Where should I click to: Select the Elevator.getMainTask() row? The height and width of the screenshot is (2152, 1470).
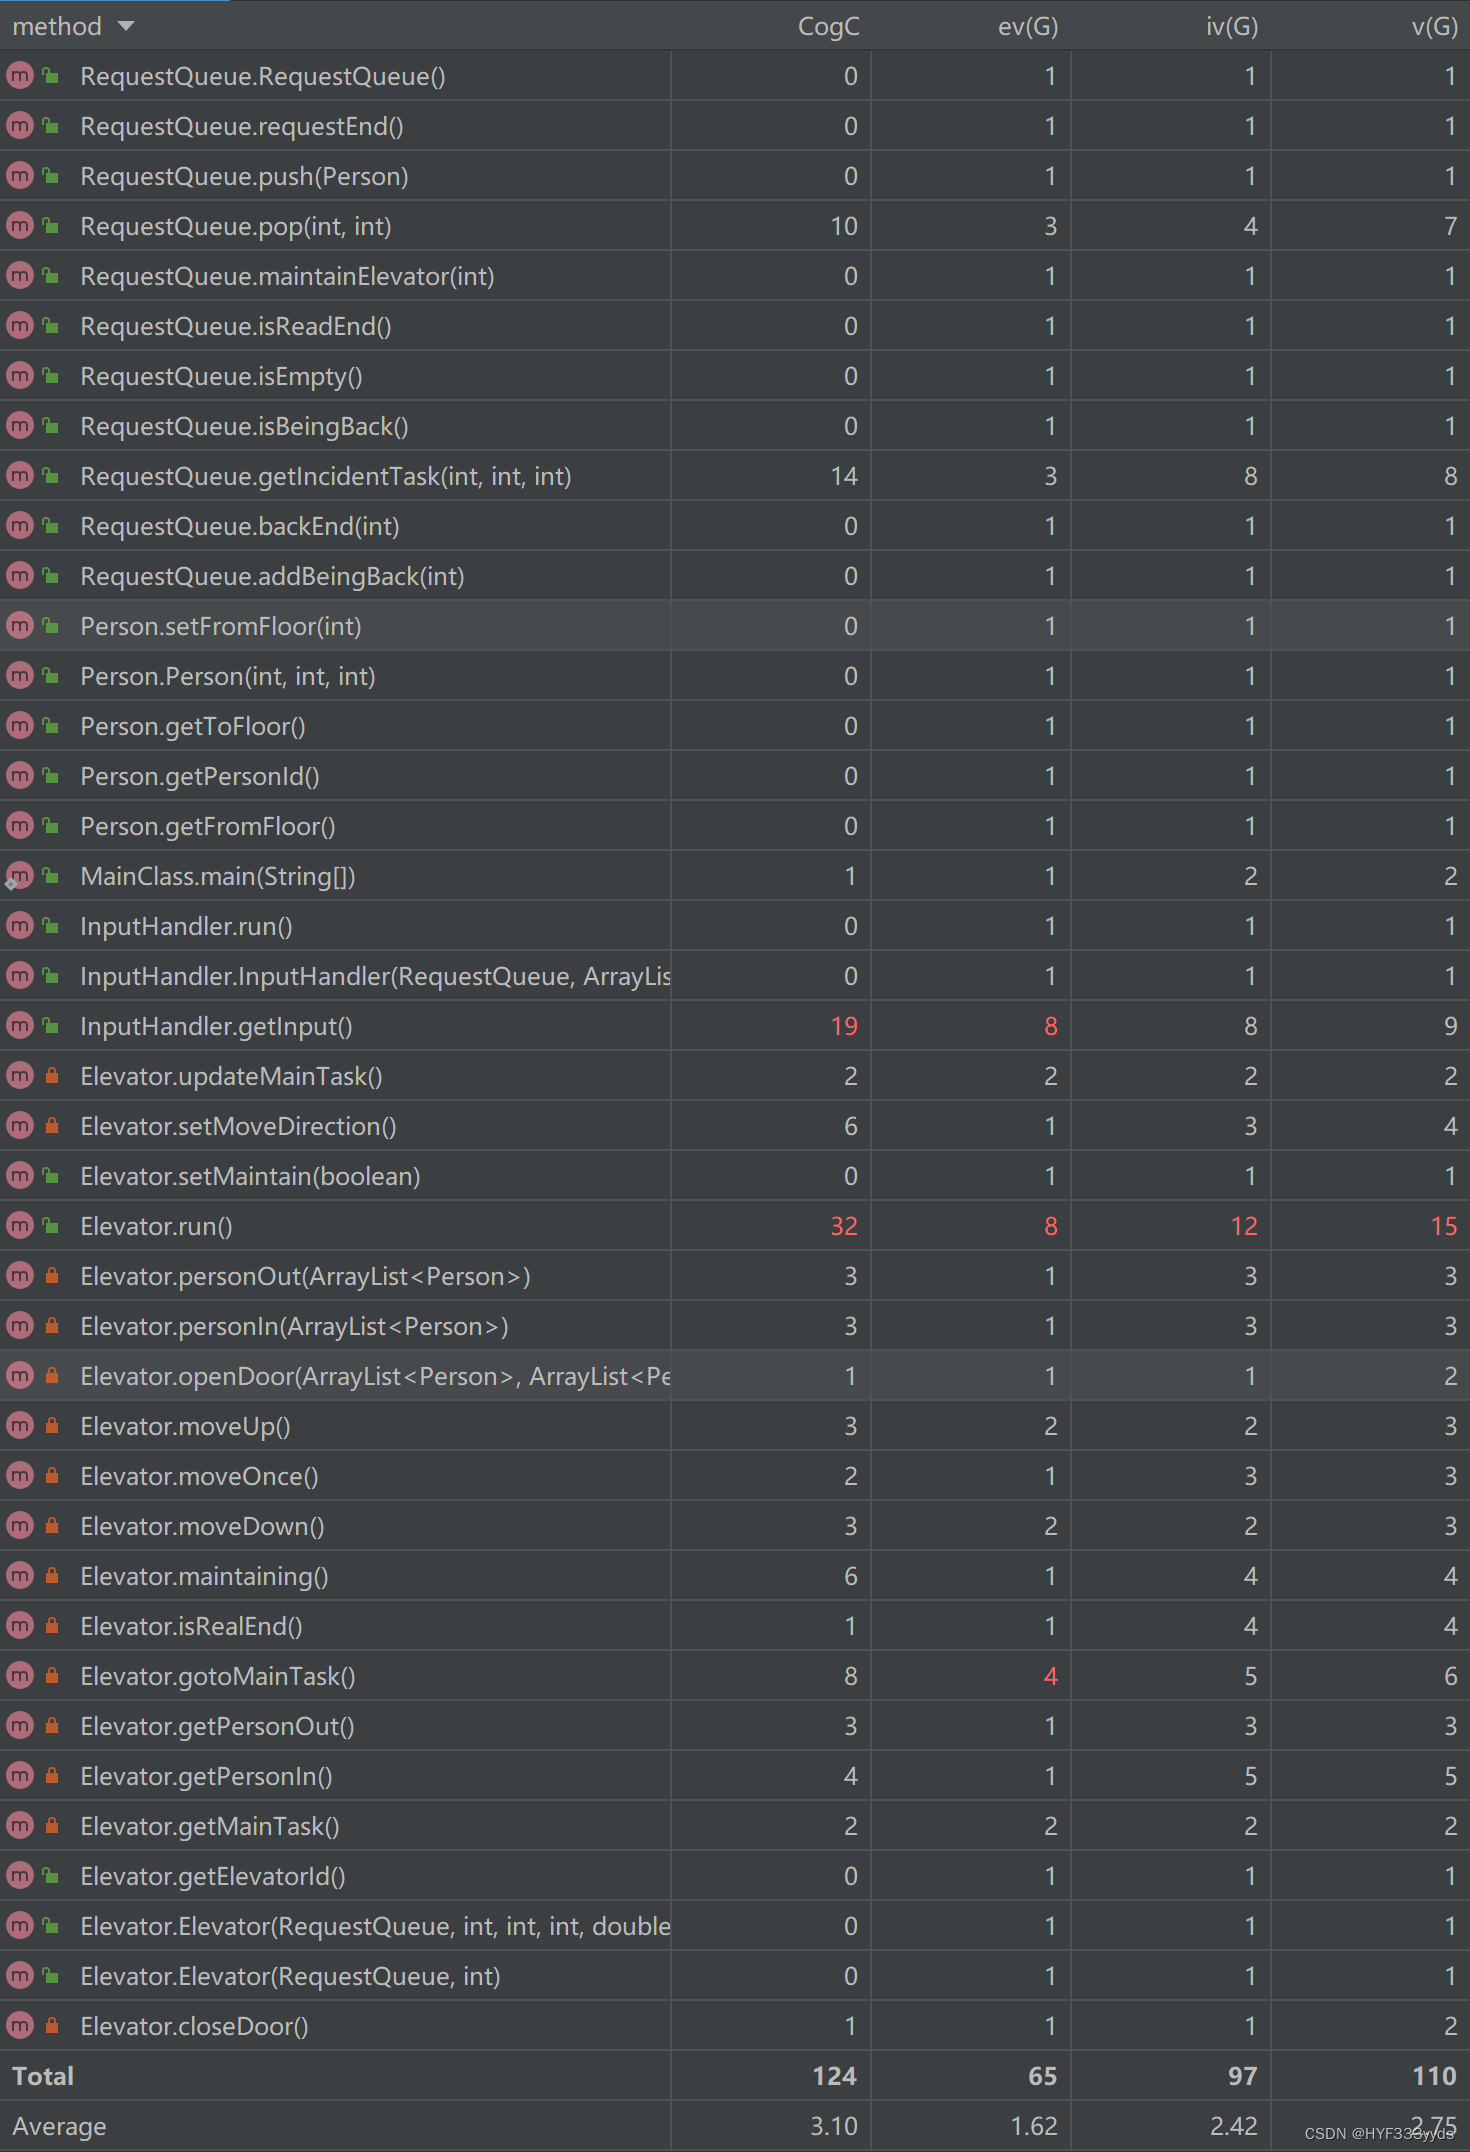[735, 1826]
